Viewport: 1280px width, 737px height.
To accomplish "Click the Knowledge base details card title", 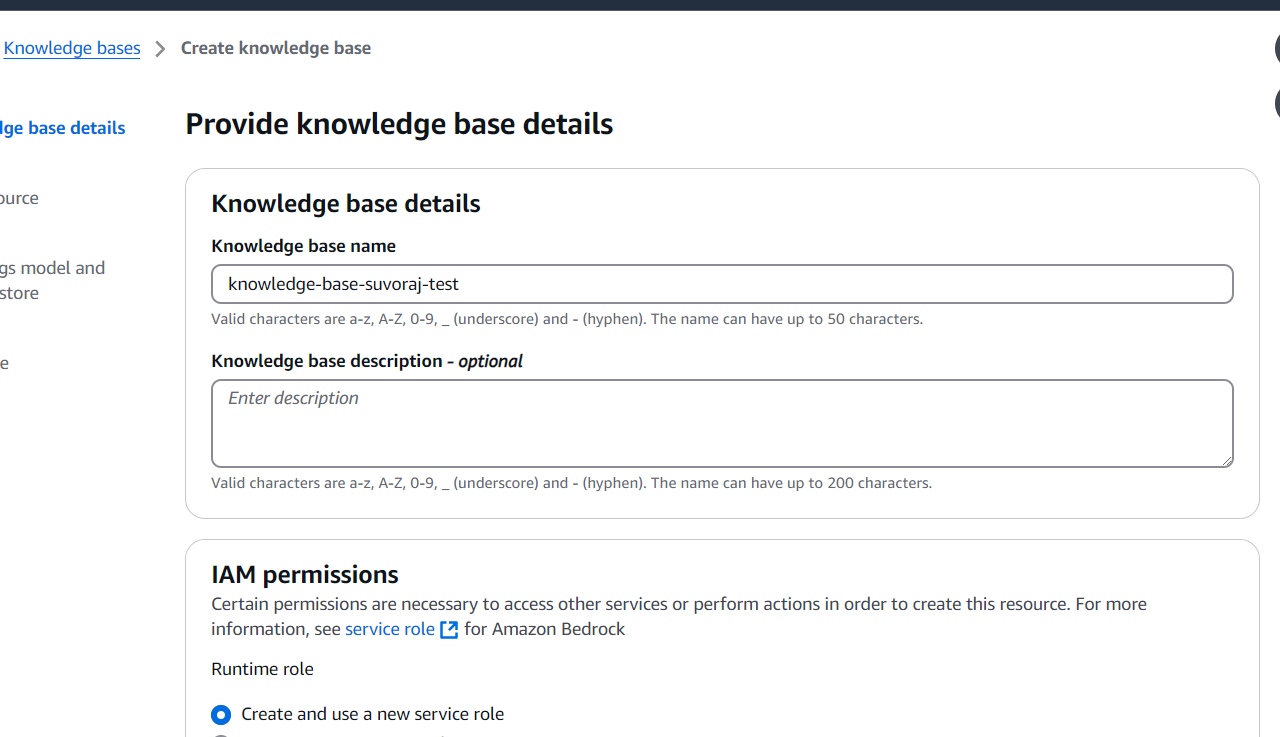I will coord(346,203).
